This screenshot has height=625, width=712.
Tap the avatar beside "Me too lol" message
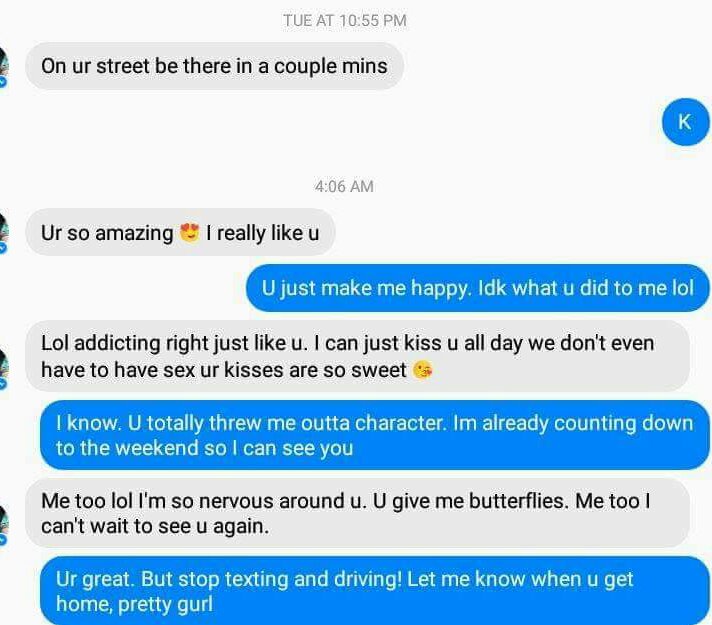click(4, 521)
